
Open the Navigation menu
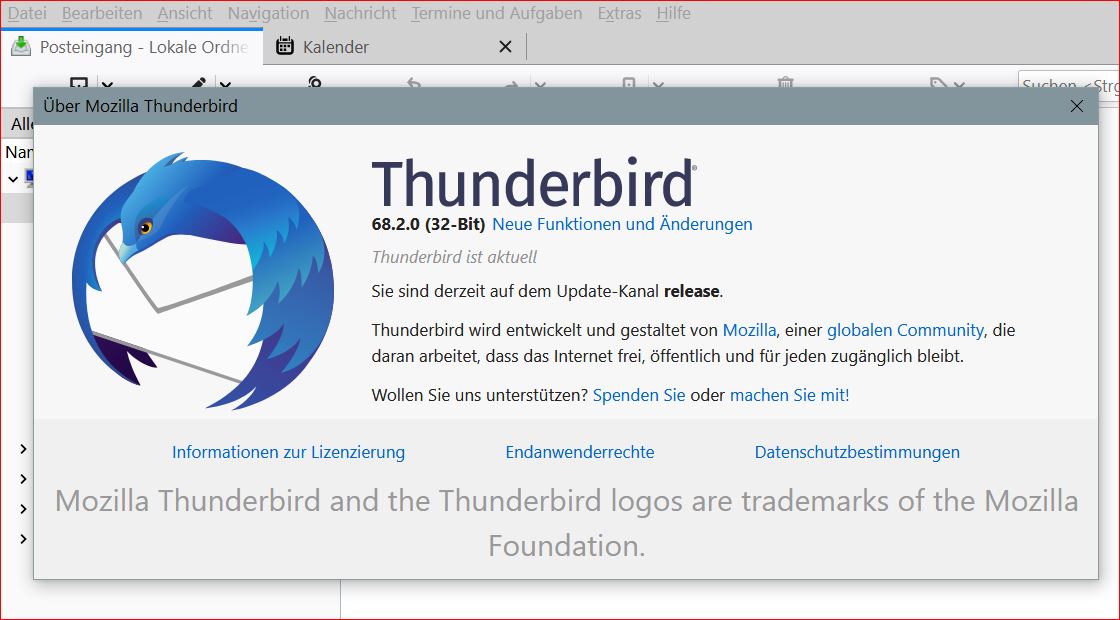click(x=268, y=13)
